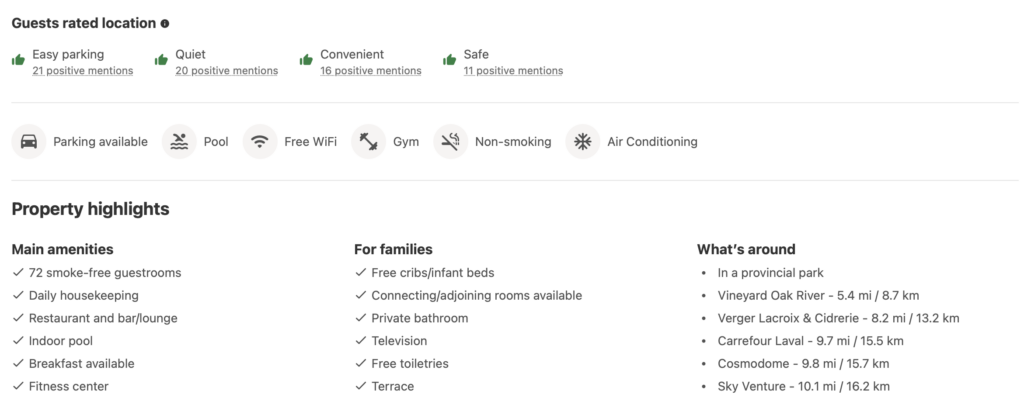The image size is (1024, 408).
Task: Click the Property highlights heading
Action: coord(90,209)
